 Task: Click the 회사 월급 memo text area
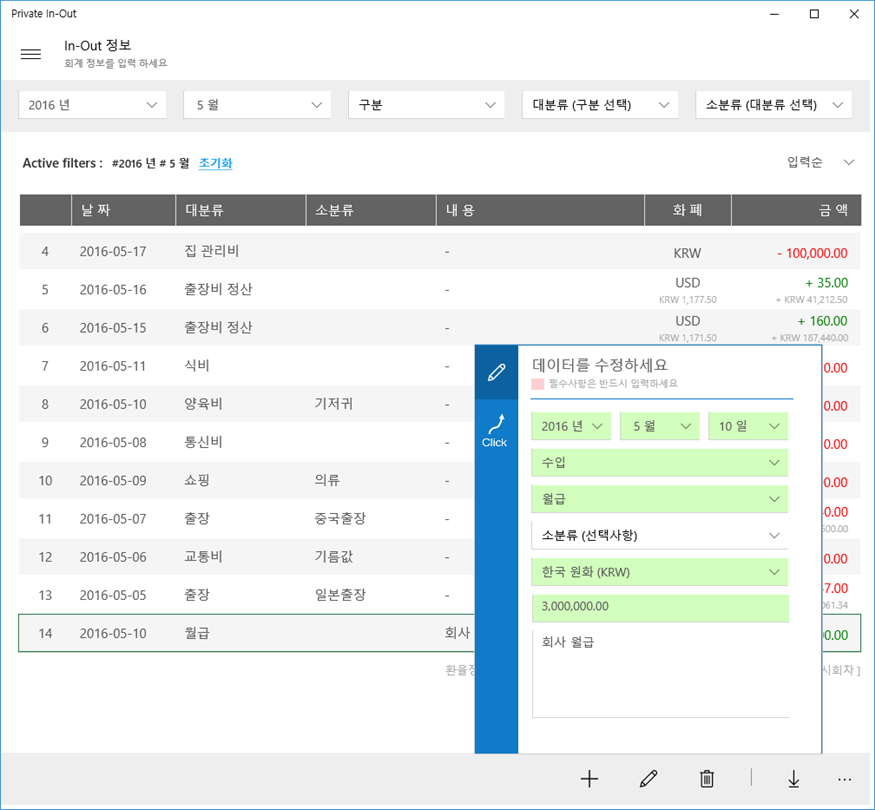pos(660,673)
